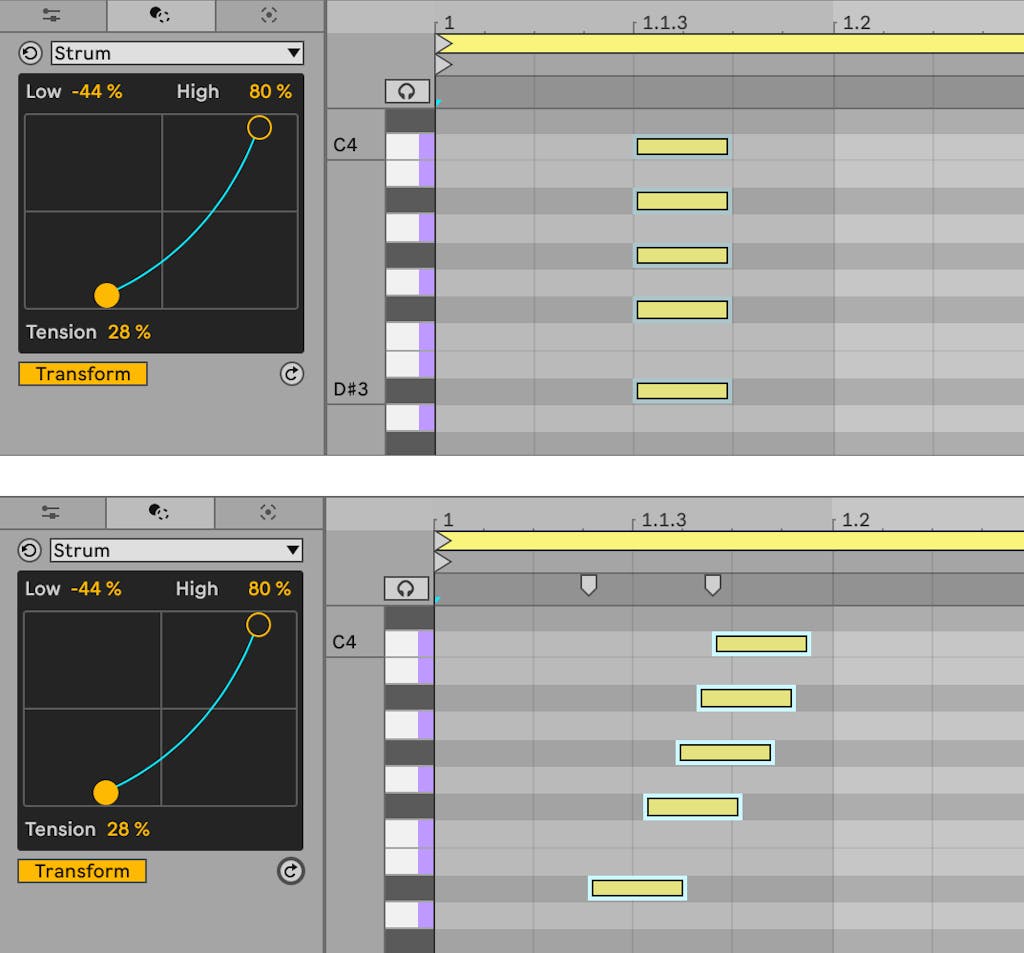This screenshot has height=953, width=1024.
Task: Switch to the Transform tab in the lower panel
Action: [160, 512]
